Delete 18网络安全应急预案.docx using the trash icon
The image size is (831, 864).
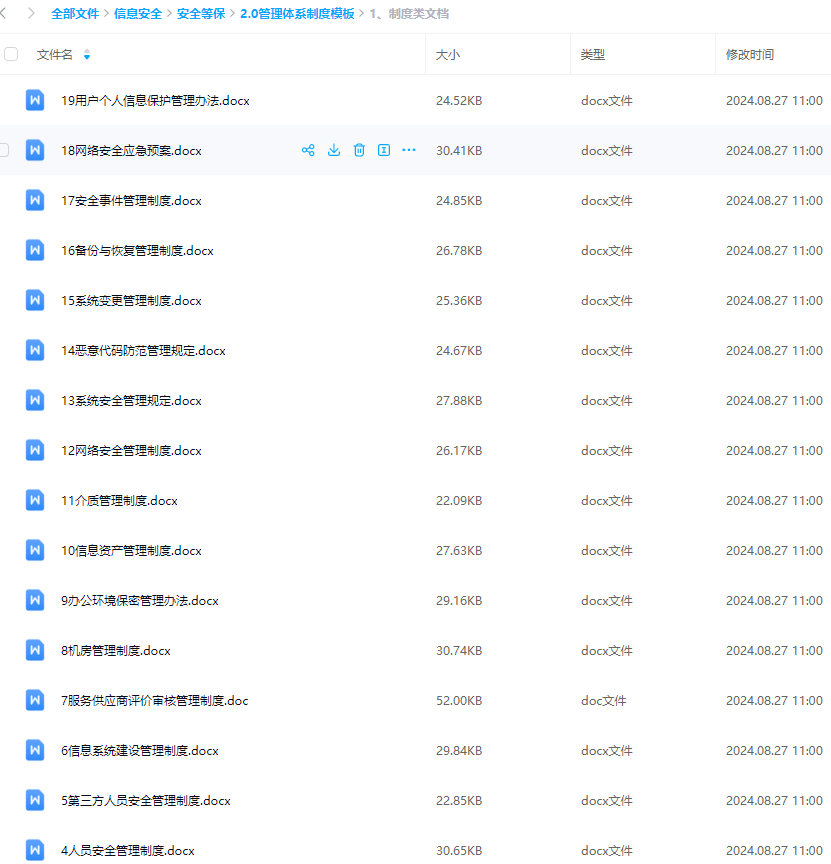(x=359, y=150)
